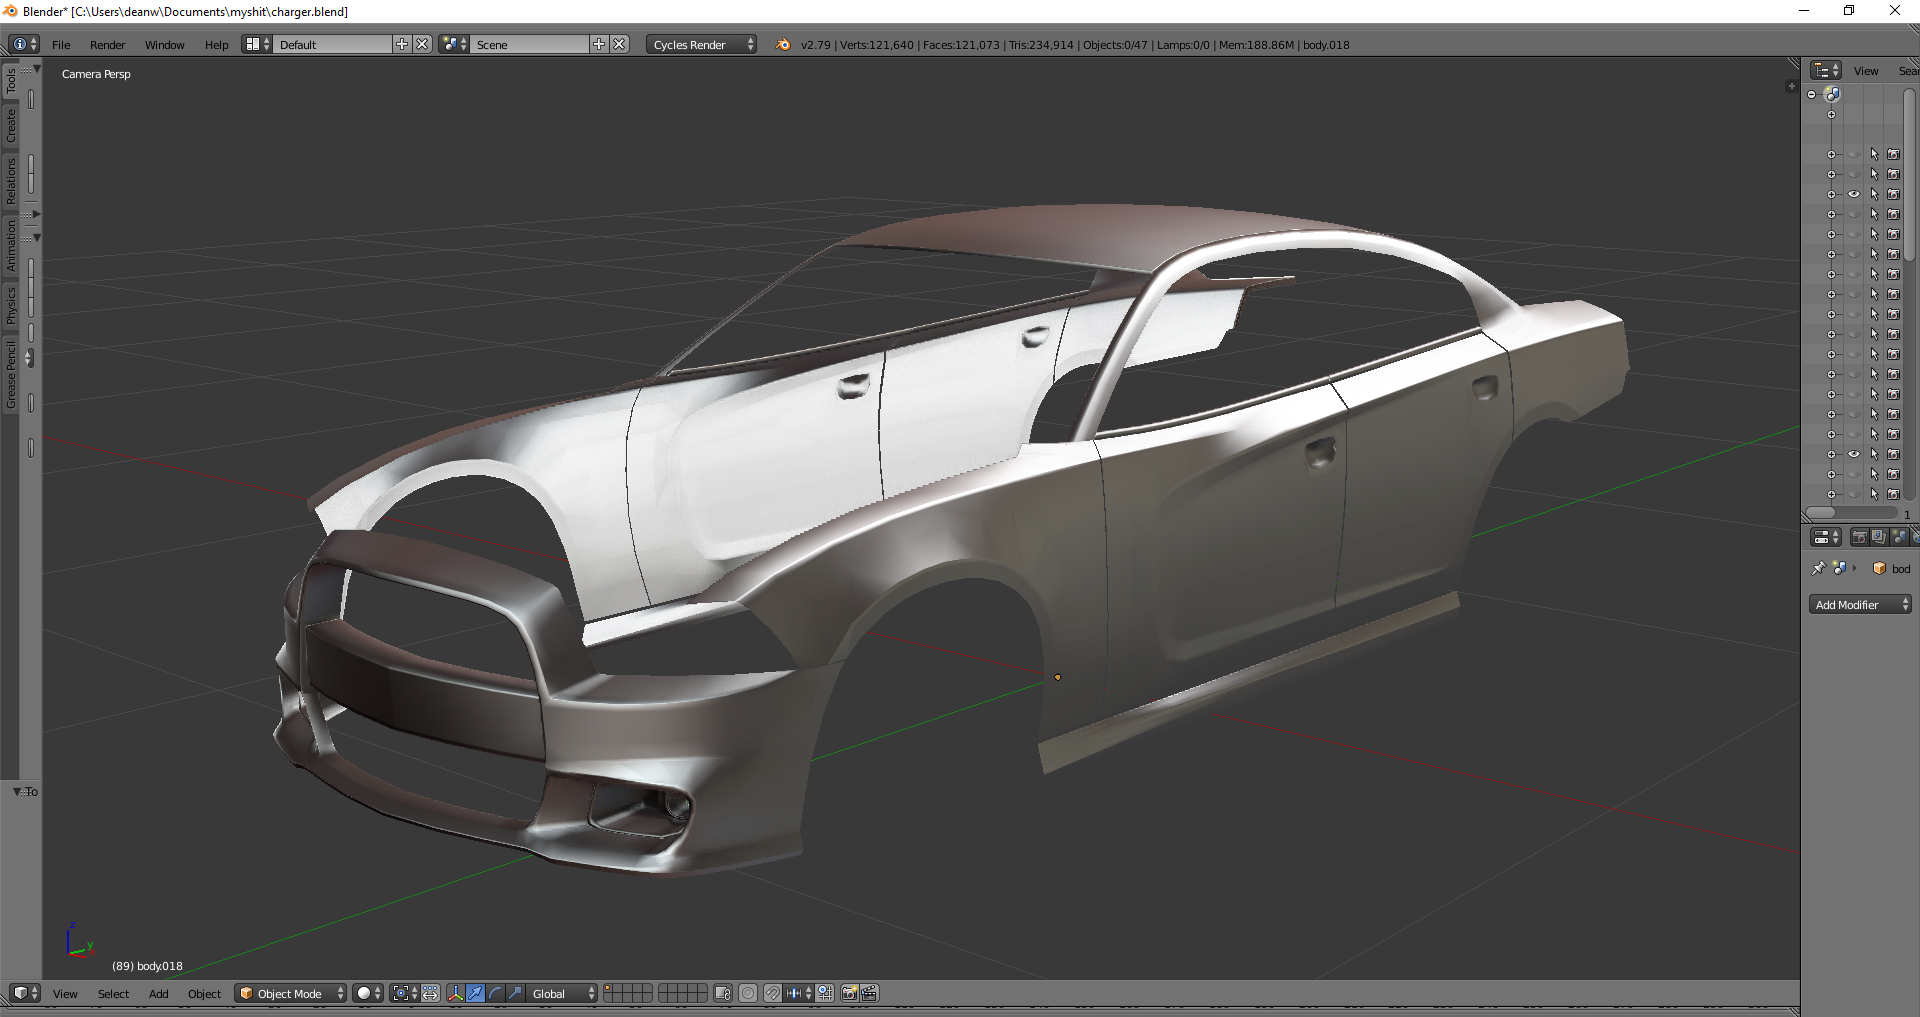Open the View menu in Outliner header
This screenshot has width=1920, height=1017.
[x=1865, y=70]
